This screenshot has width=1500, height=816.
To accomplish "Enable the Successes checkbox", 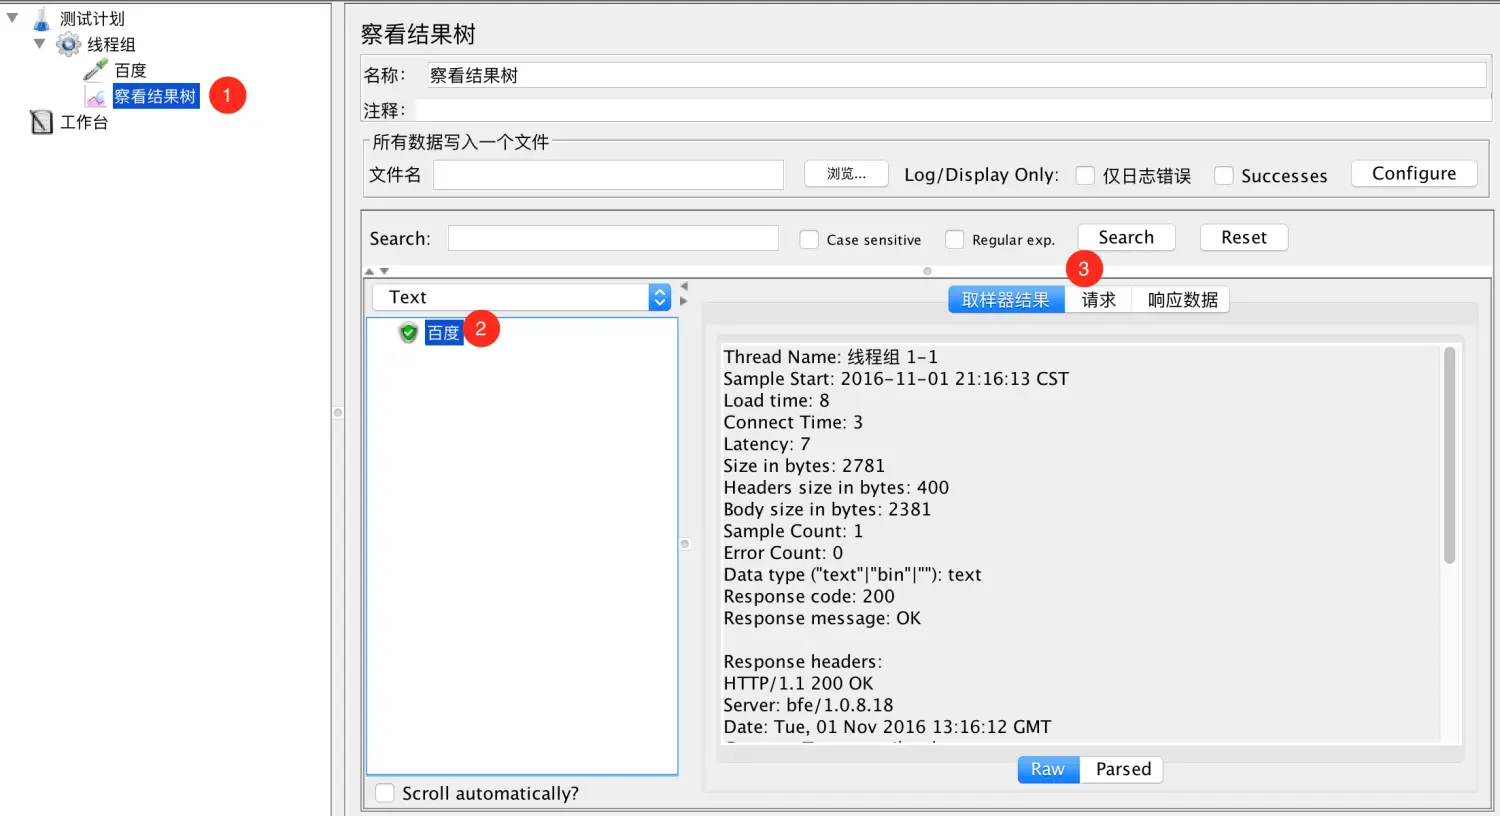I will [x=1223, y=175].
